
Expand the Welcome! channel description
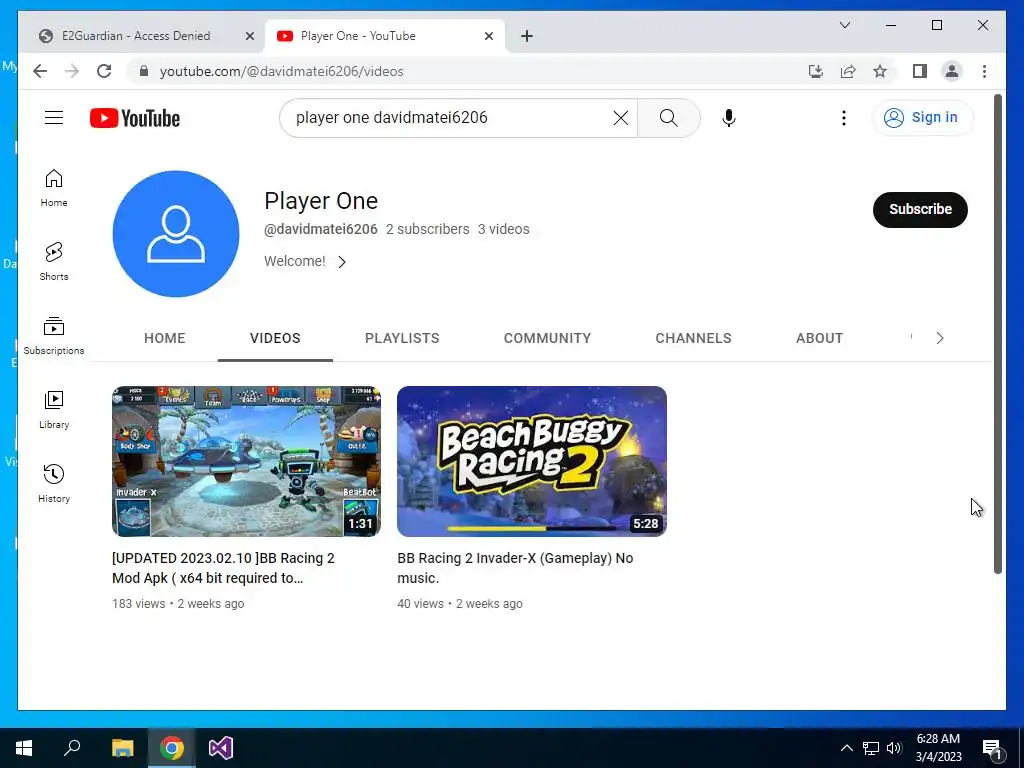click(305, 261)
